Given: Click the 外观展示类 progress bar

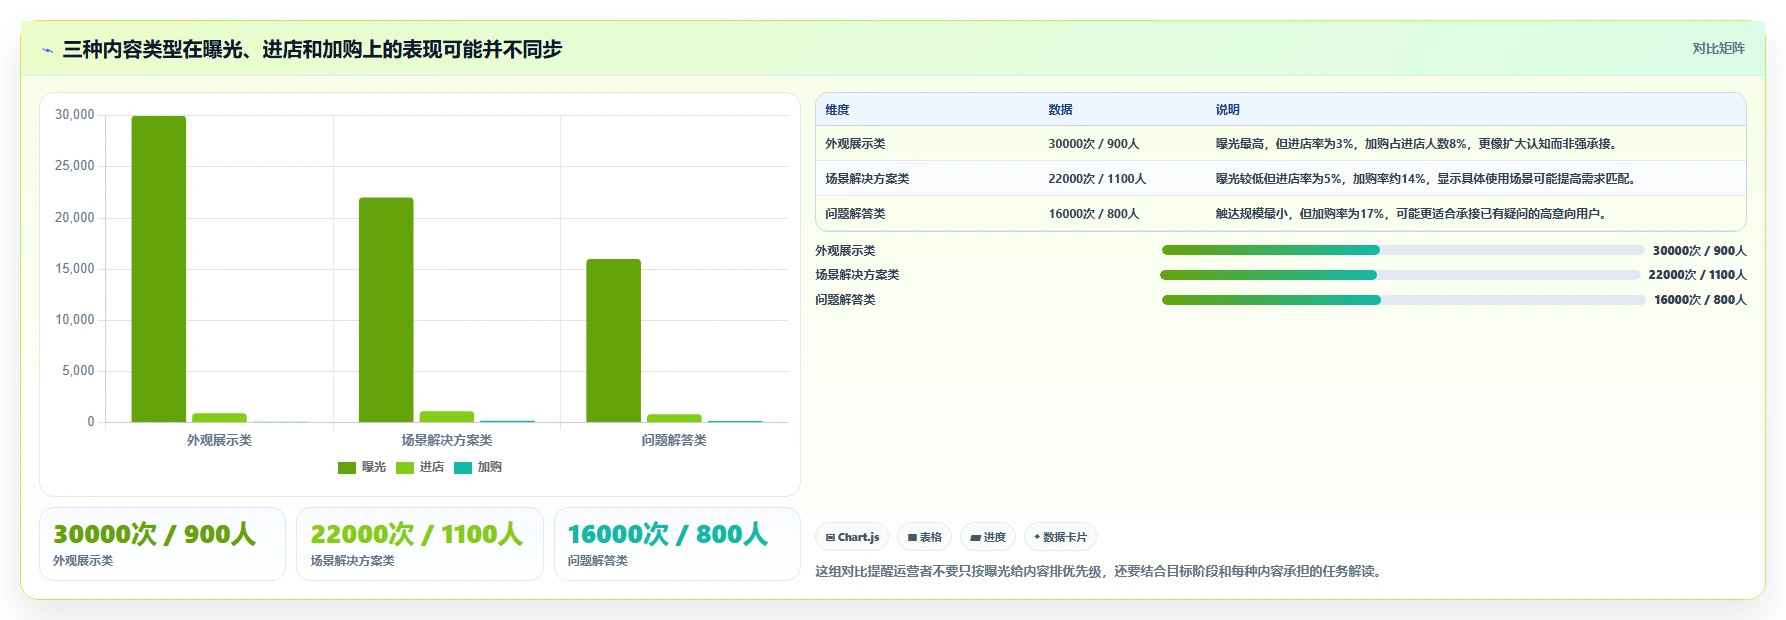Looking at the screenshot, I should pos(1403,250).
